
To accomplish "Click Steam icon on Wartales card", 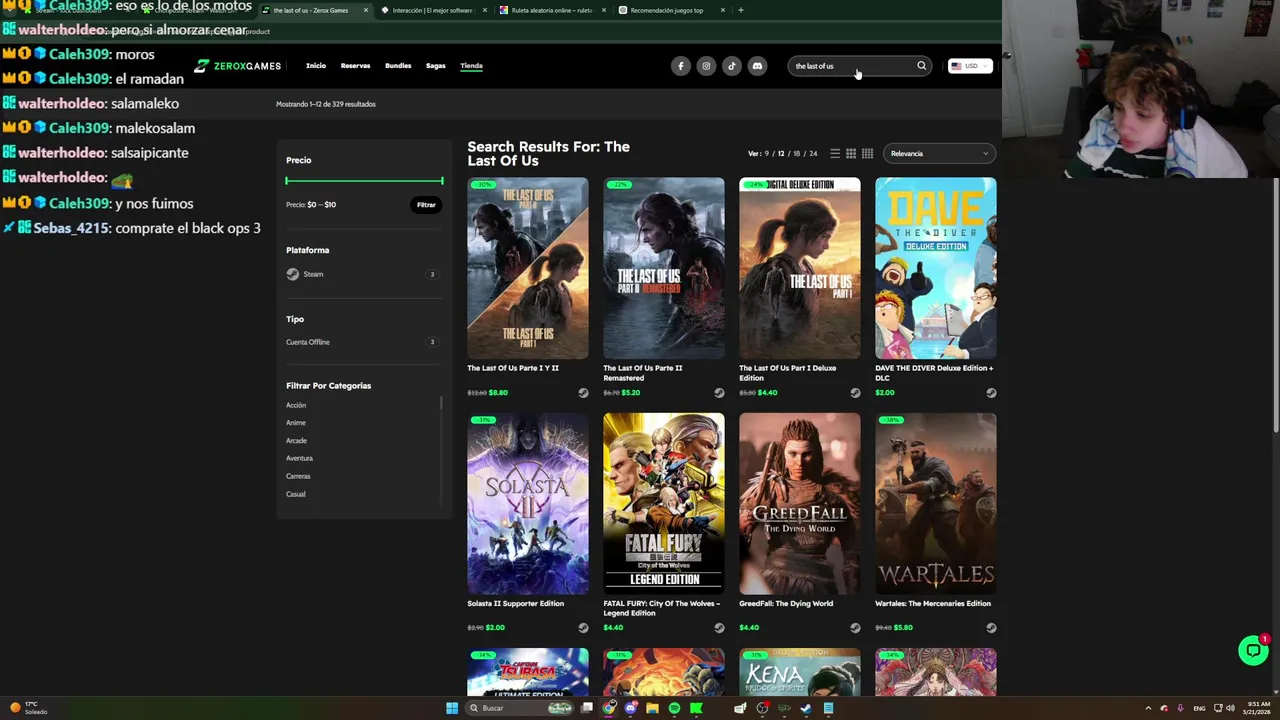I will [991, 628].
